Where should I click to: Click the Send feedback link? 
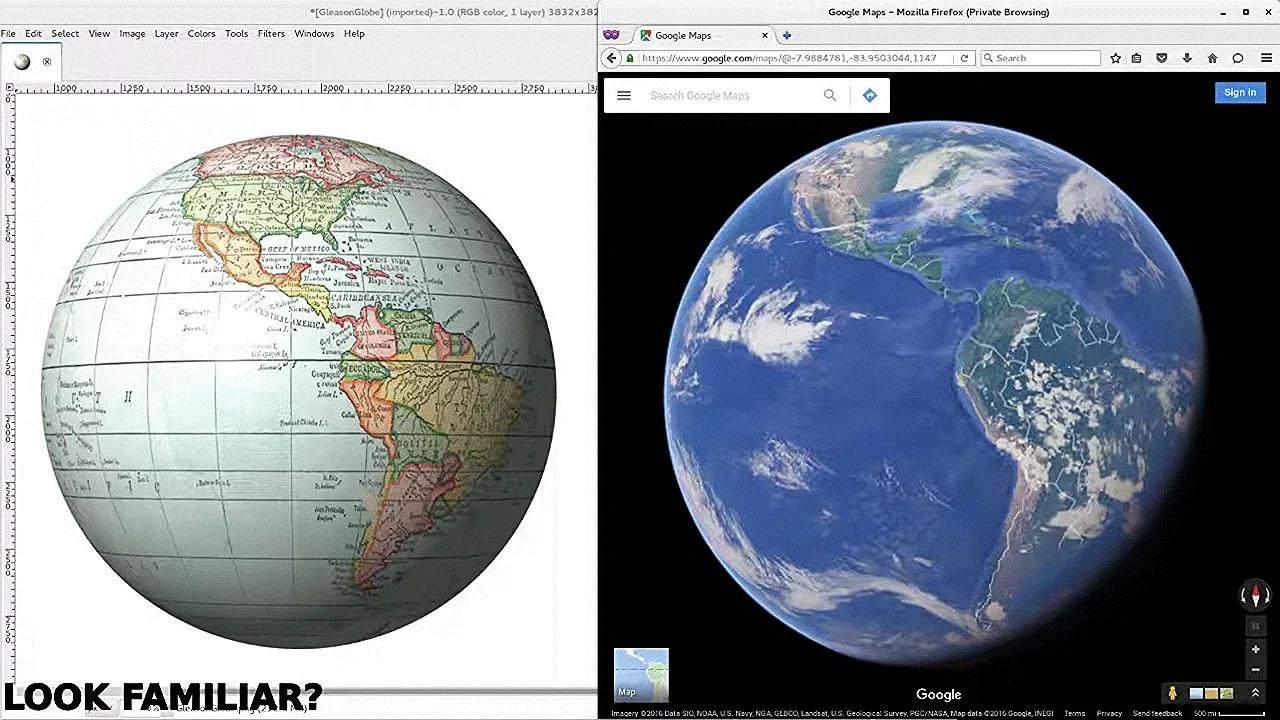tap(1157, 713)
